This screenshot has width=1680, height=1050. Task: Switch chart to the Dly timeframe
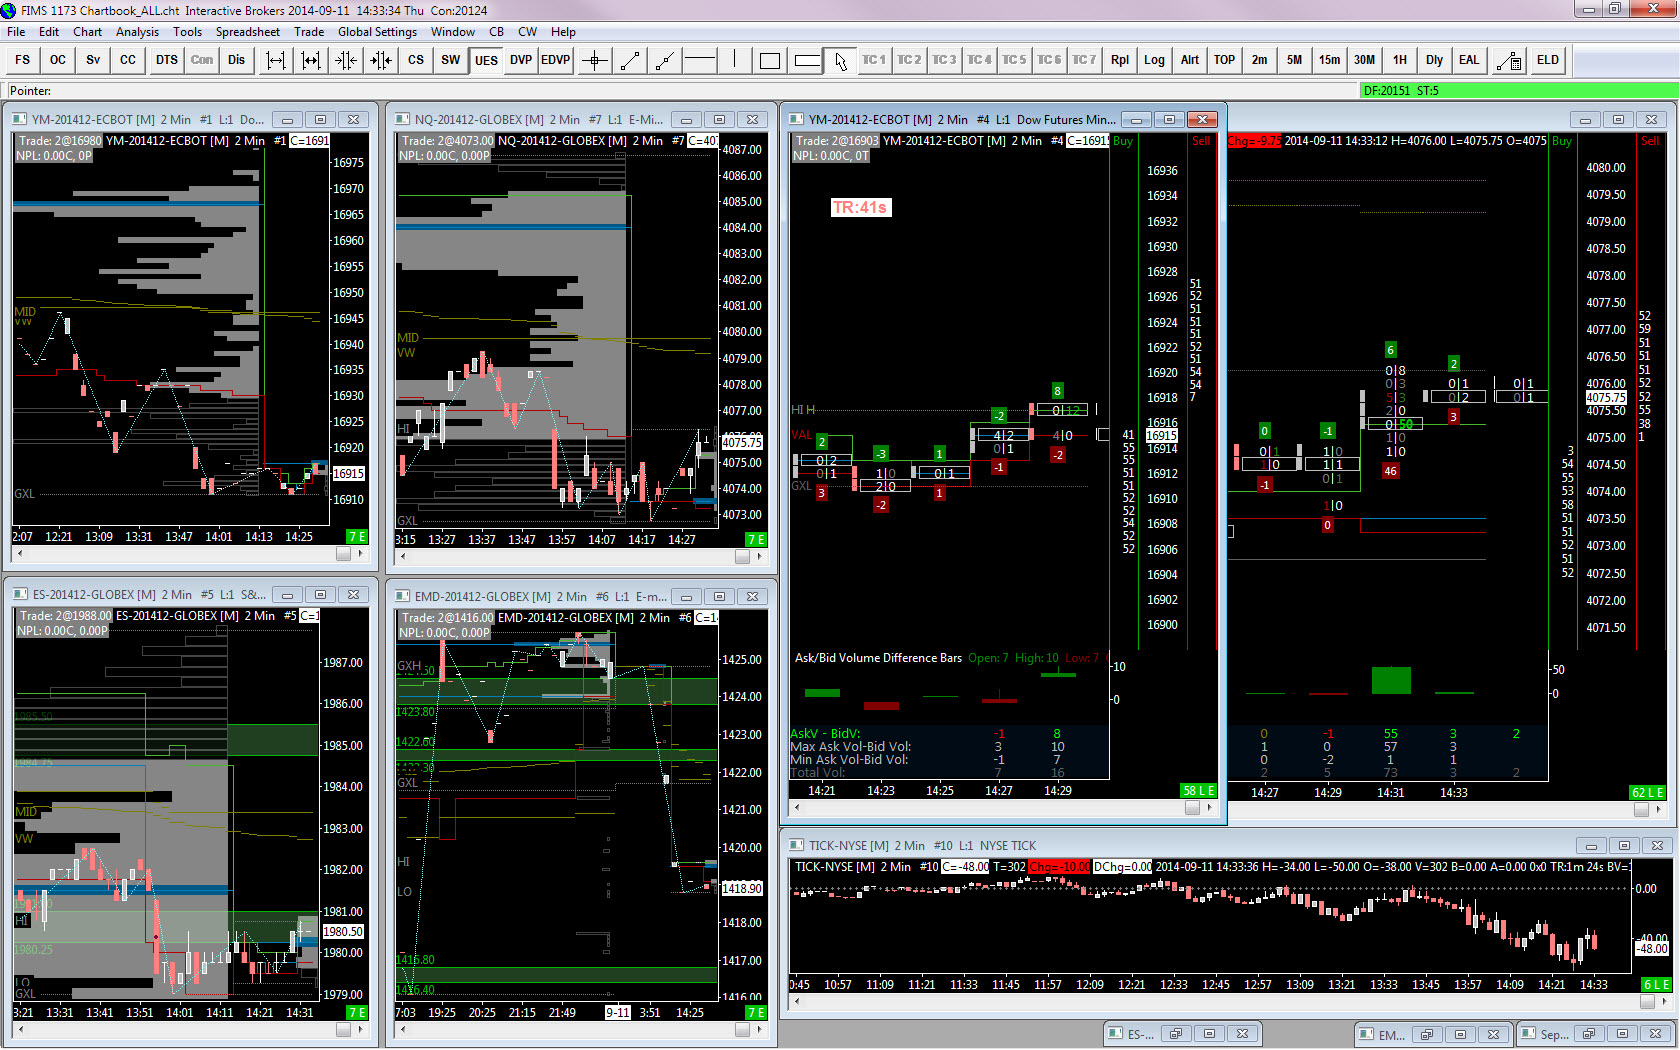(x=1435, y=60)
